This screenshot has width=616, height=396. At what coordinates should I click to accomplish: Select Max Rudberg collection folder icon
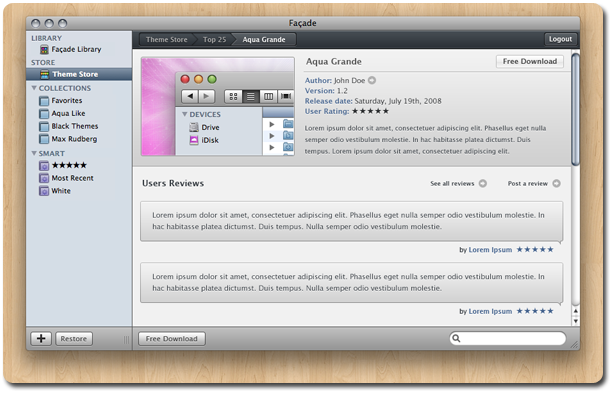tap(44, 139)
